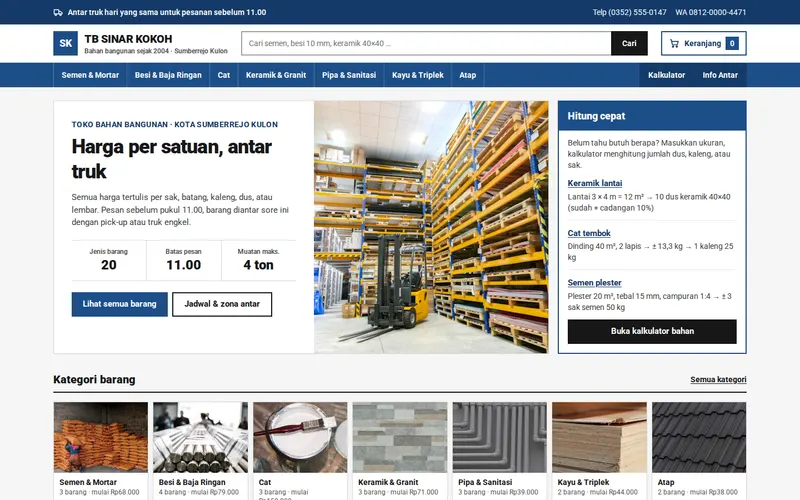Open the Kayu & Triplek menu
The image size is (800, 500).
tap(417, 75)
